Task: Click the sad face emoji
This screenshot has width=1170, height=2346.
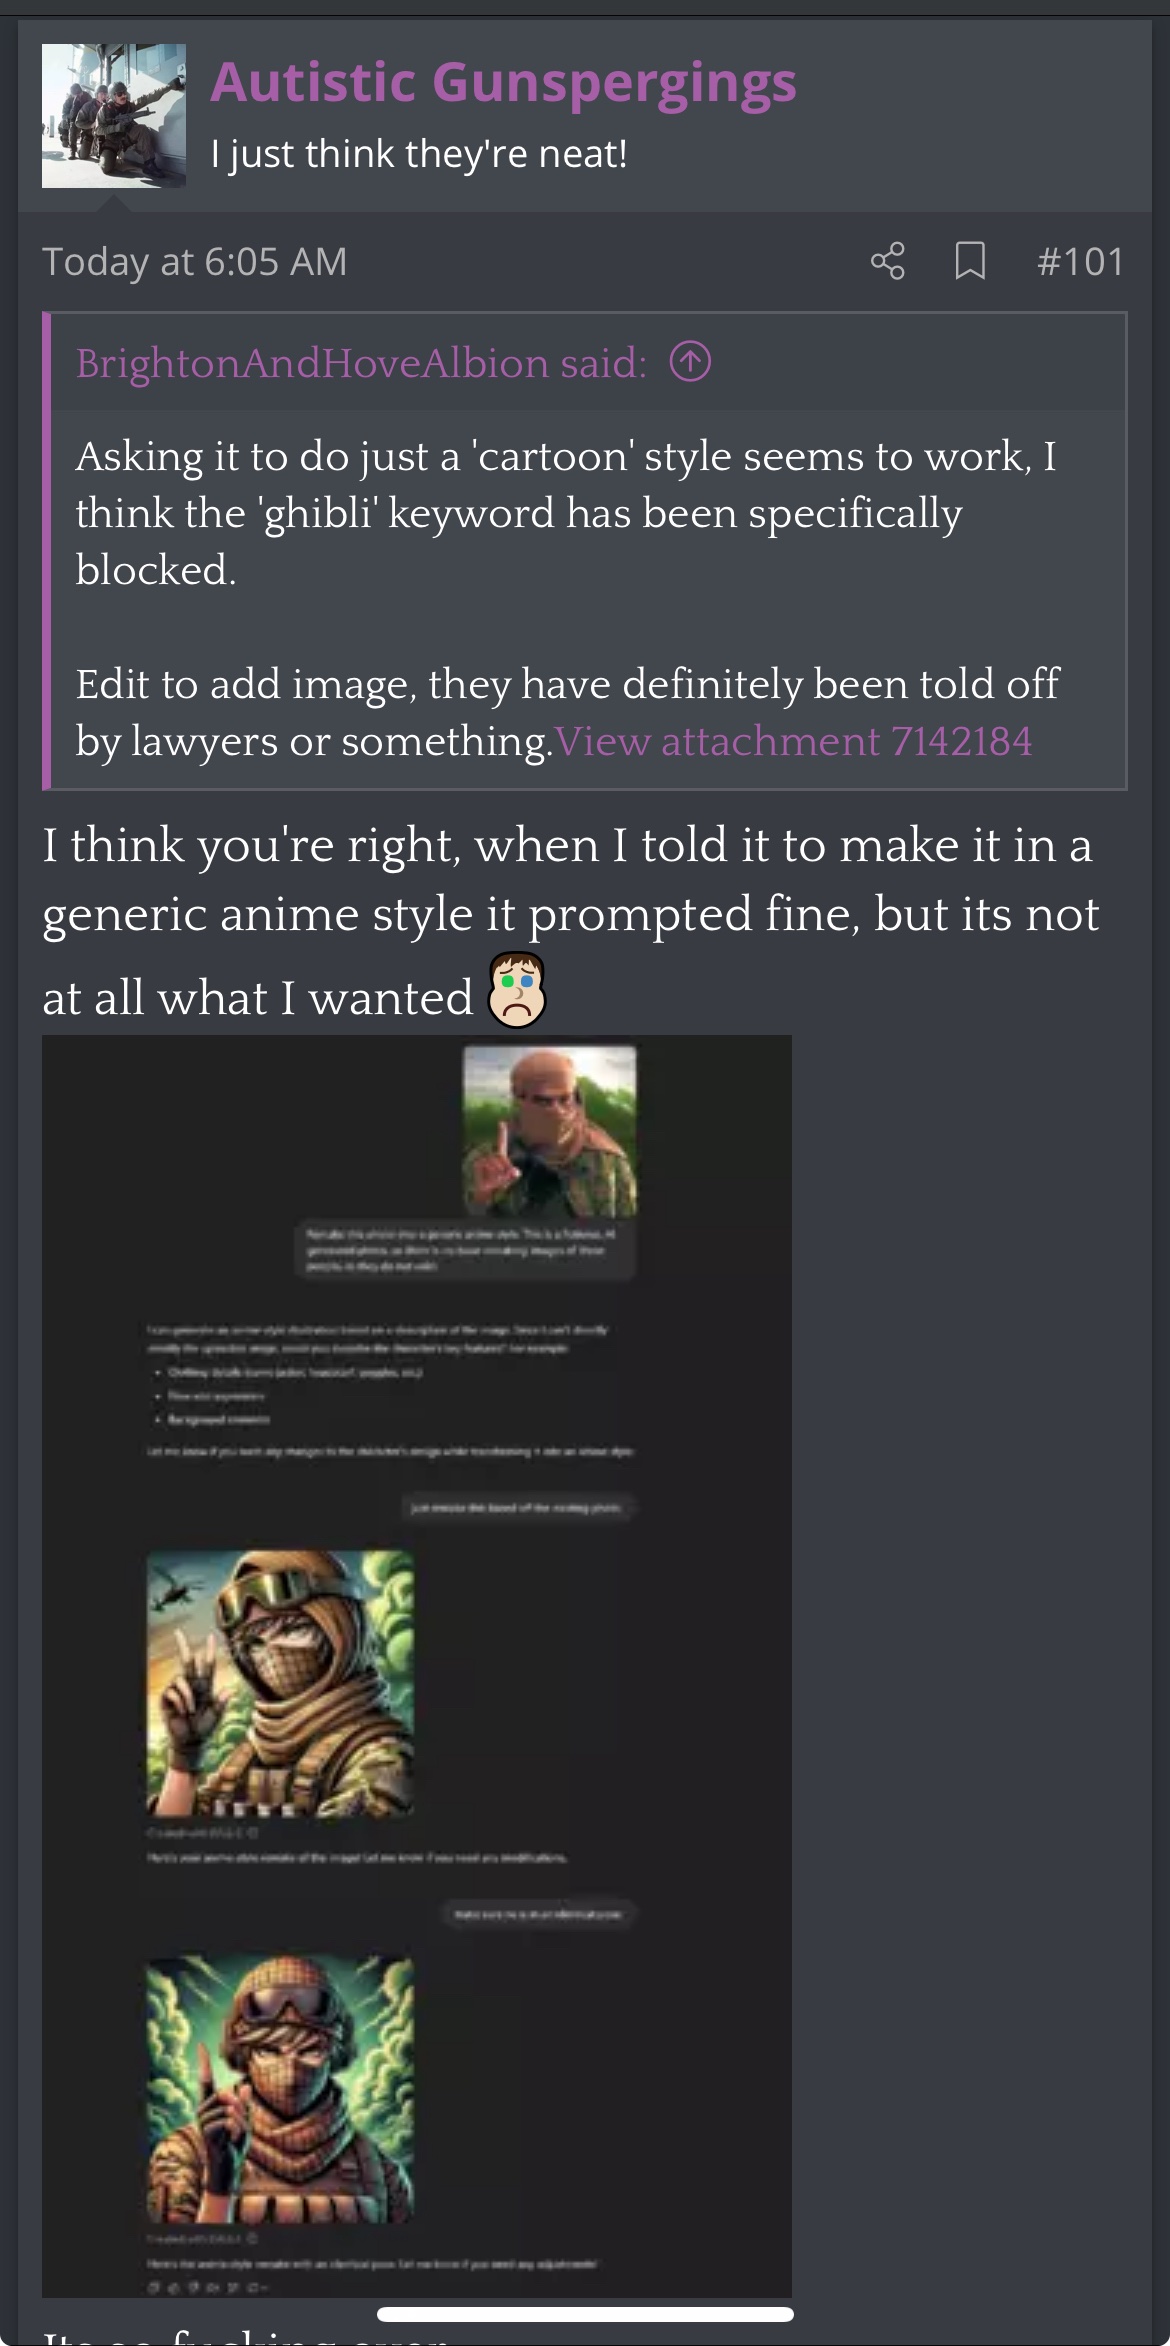Action: [516, 990]
